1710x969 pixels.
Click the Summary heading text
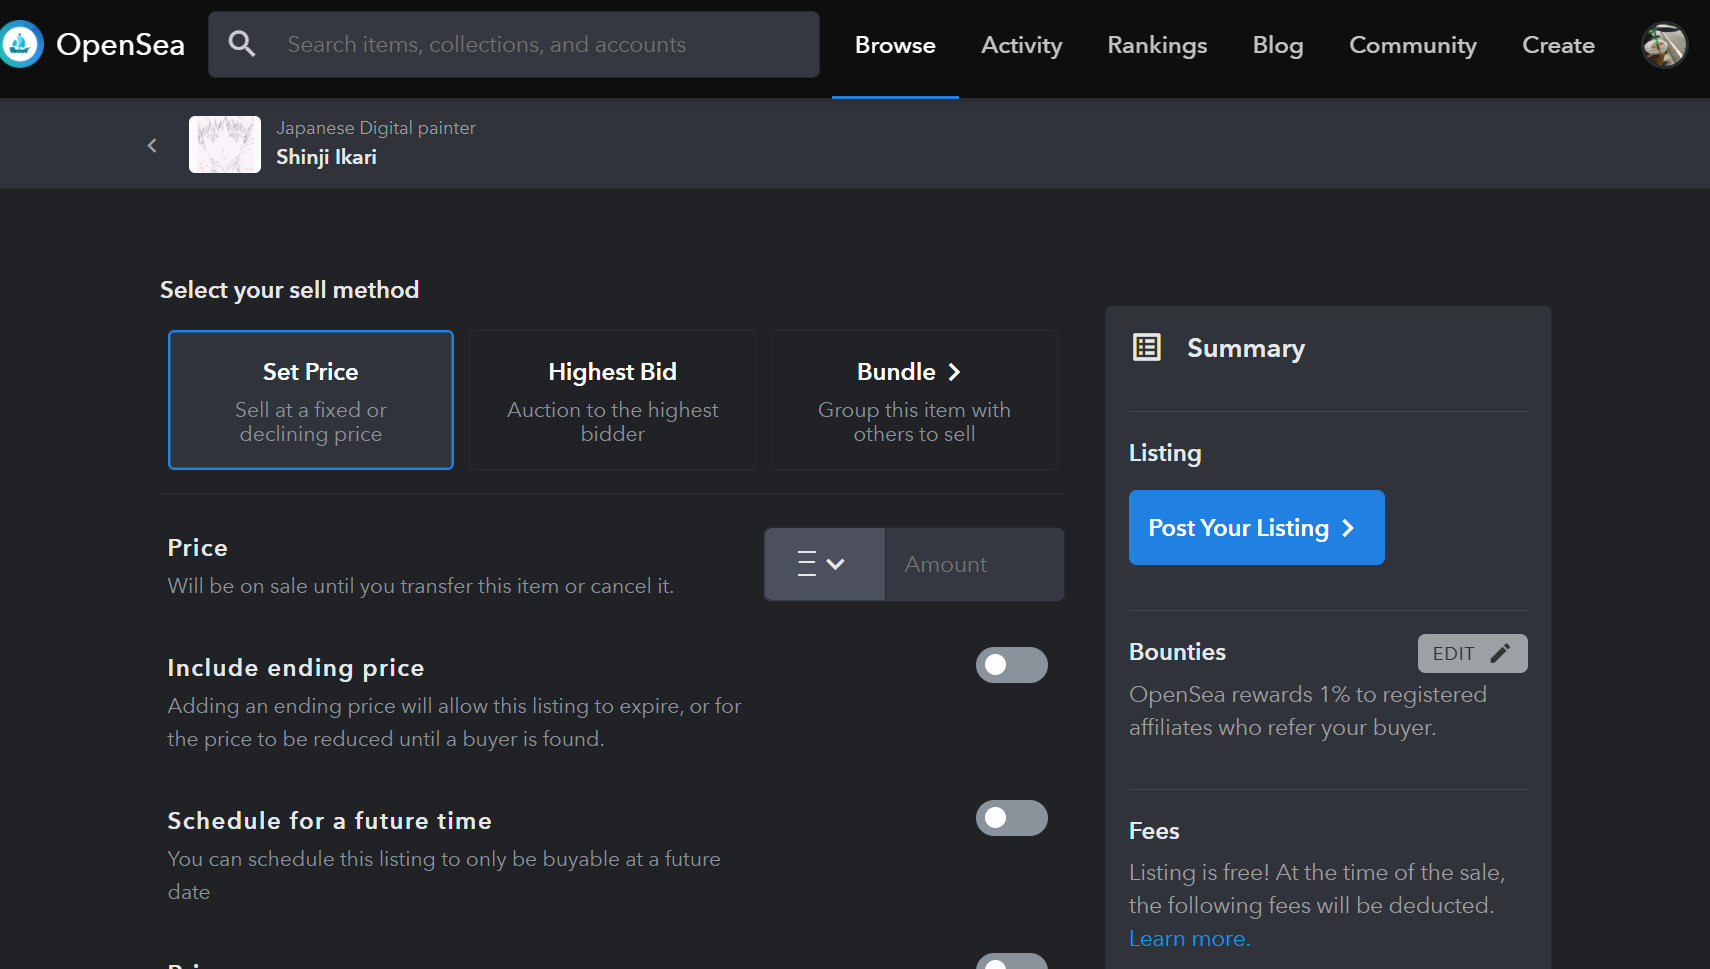1246,348
